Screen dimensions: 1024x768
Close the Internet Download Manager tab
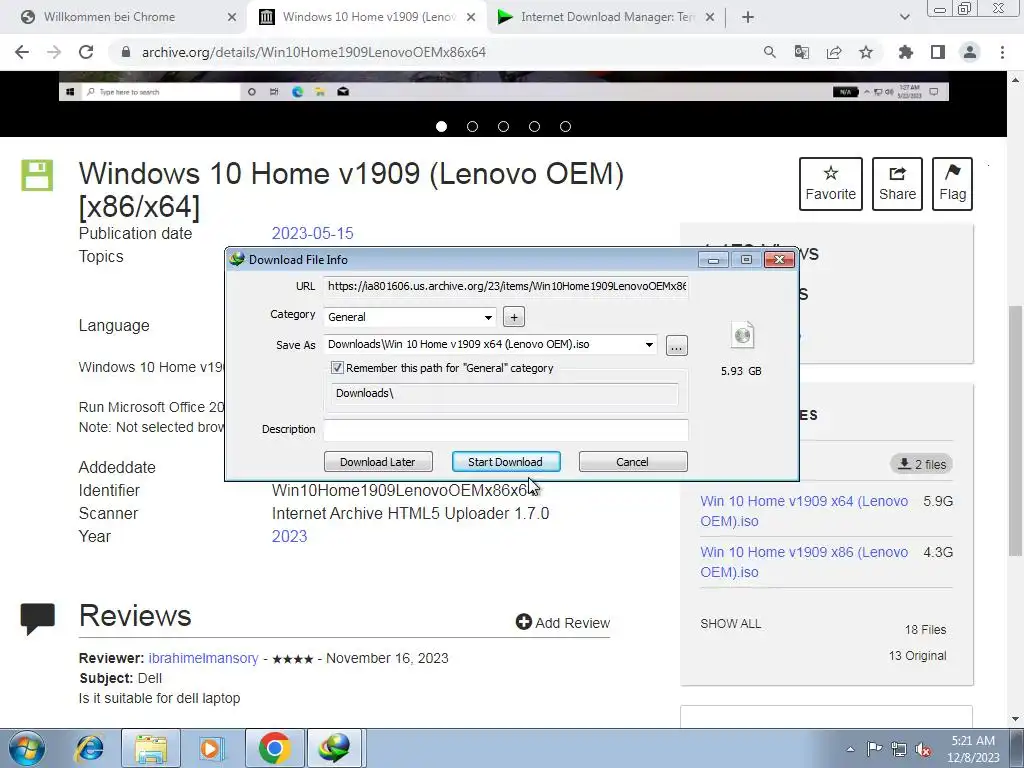point(711,18)
